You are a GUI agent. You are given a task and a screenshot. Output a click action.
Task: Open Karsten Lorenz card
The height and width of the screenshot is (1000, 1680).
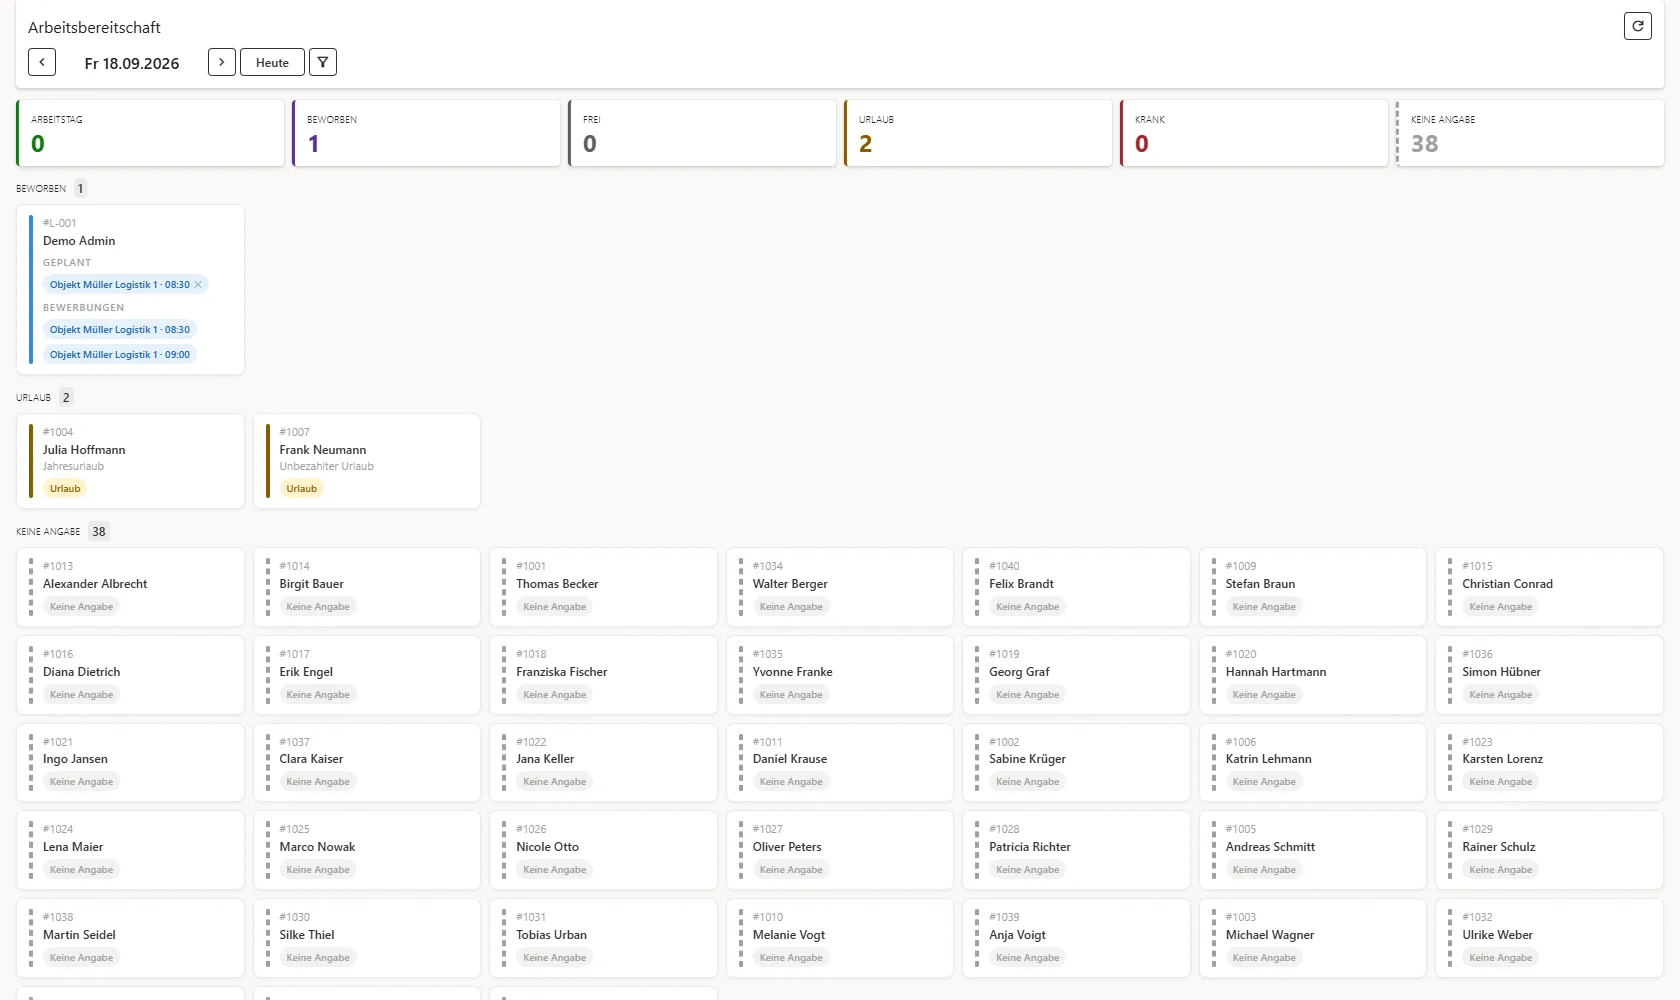coord(1549,762)
